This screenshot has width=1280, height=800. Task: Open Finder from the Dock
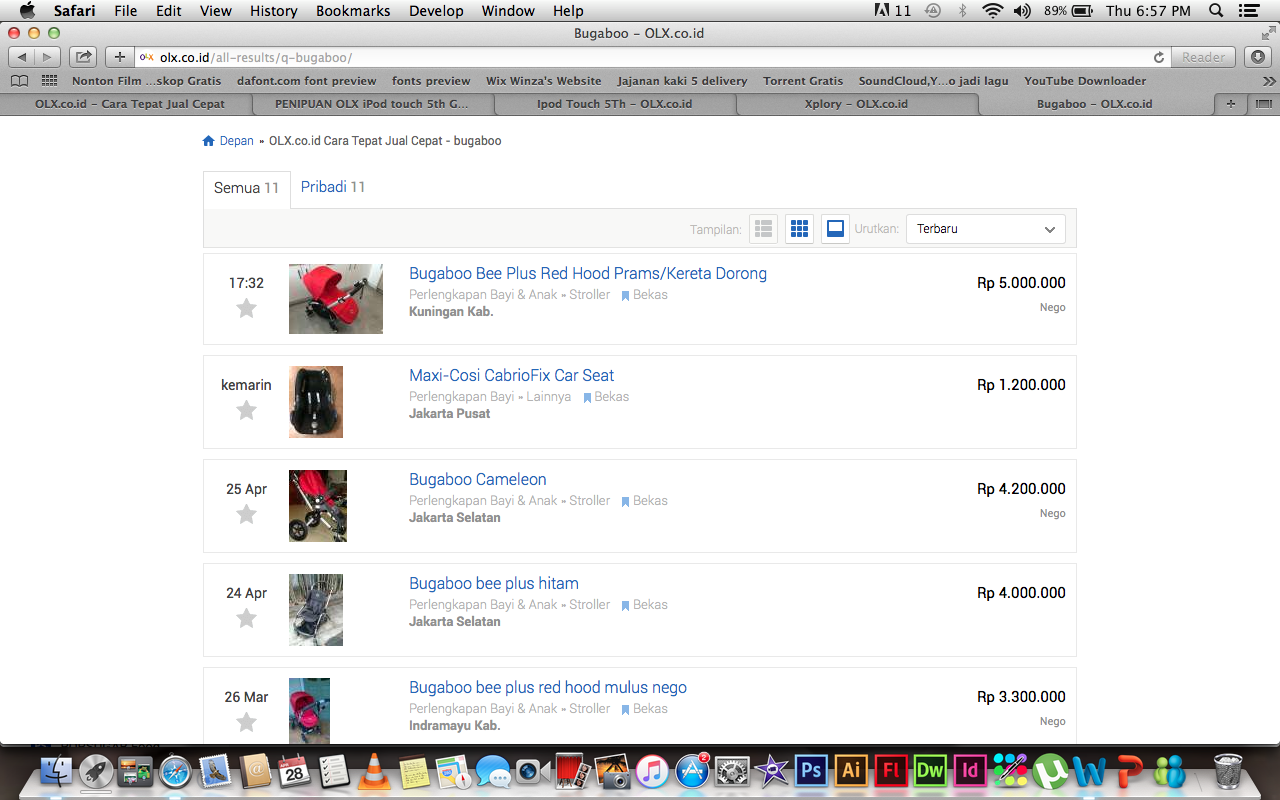57,771
